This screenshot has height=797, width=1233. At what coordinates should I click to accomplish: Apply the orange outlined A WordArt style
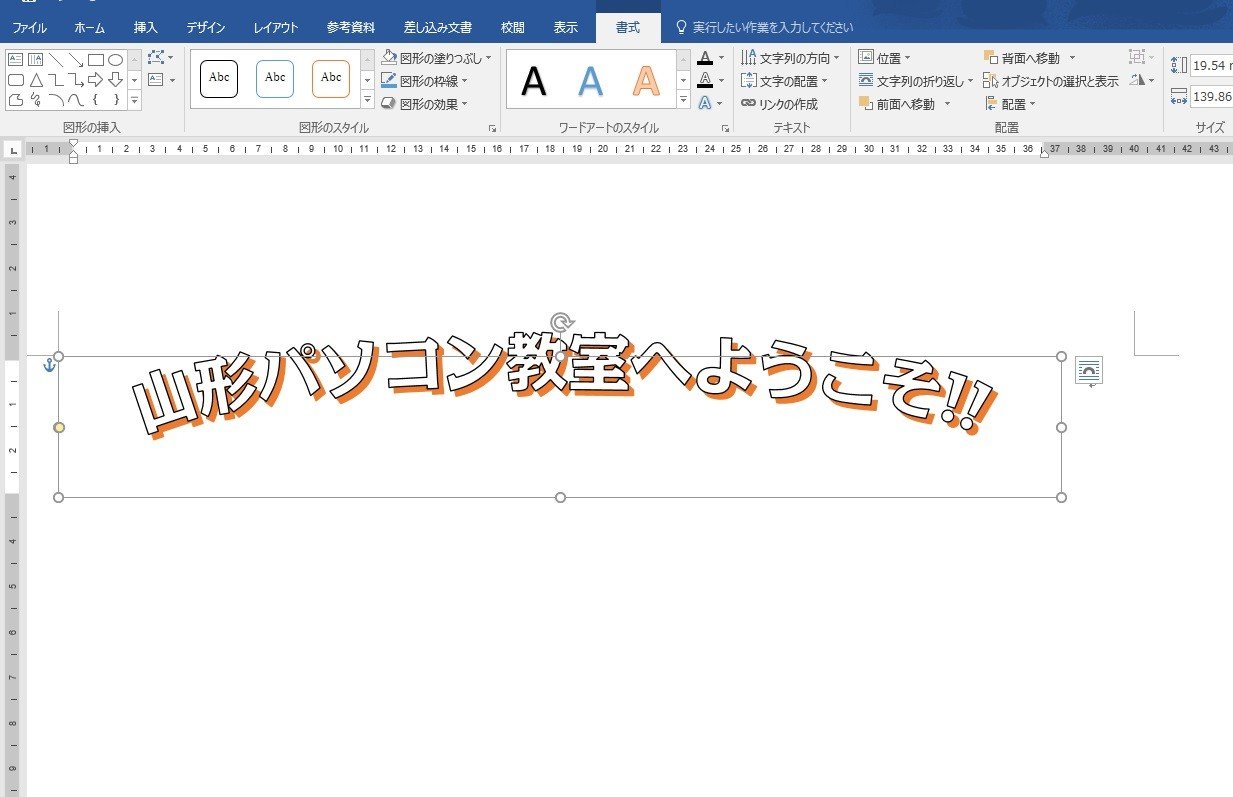[647, 80]
